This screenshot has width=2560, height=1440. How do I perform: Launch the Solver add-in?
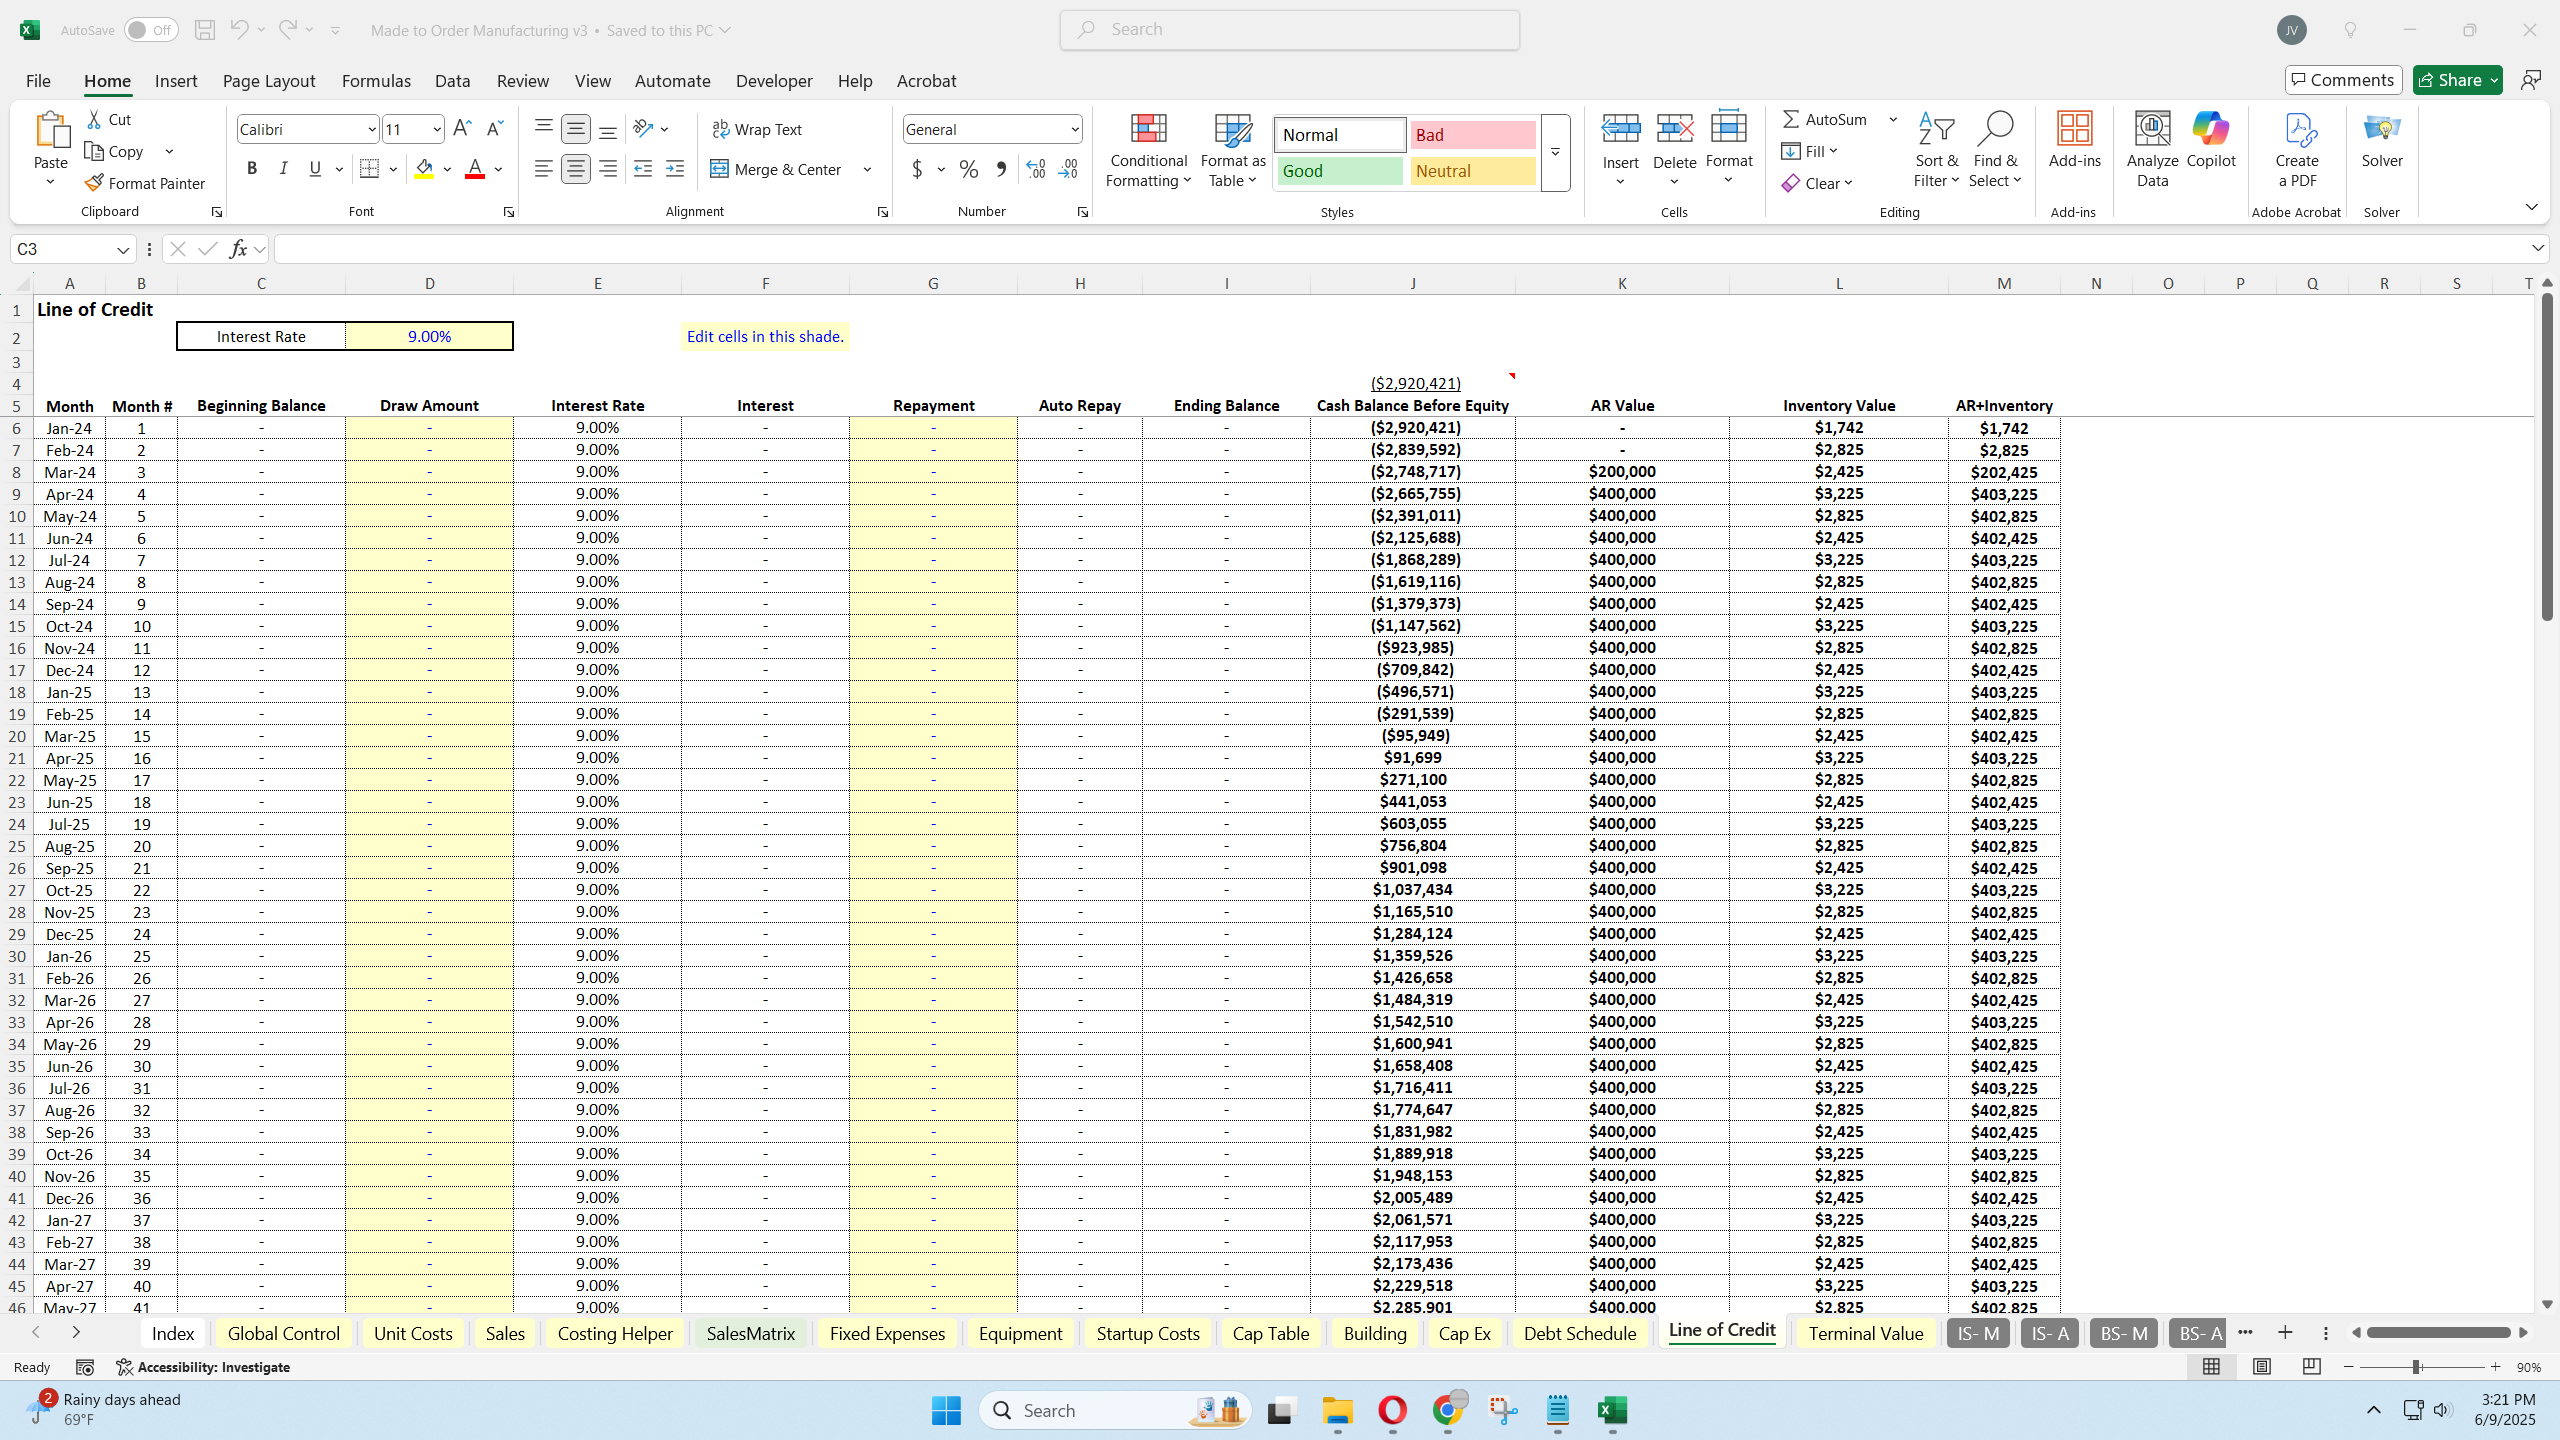2380,146
